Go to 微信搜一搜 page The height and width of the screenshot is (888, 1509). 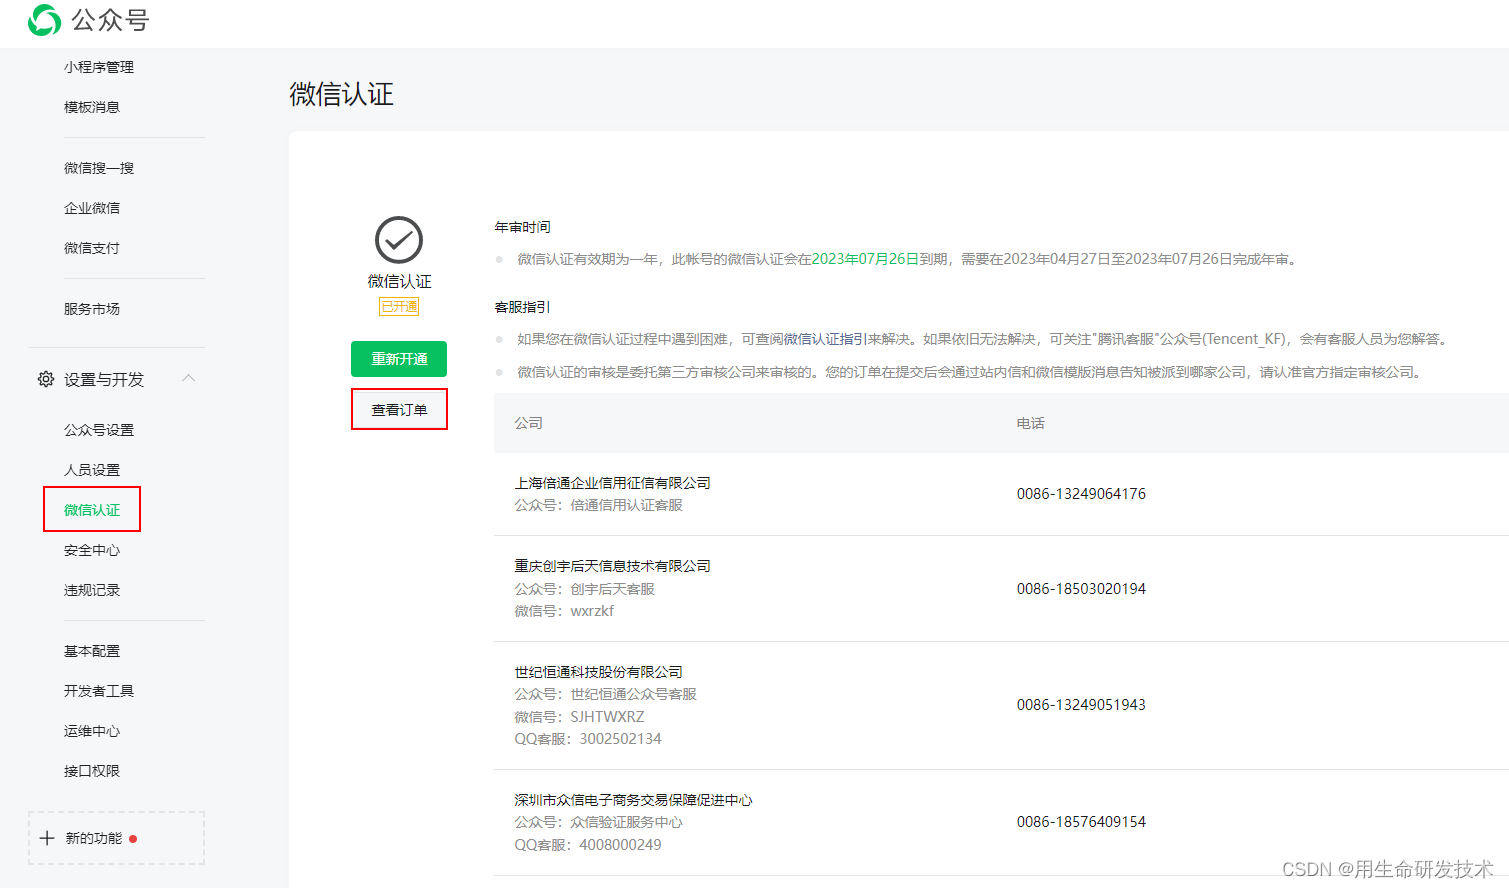[x=99, y=168]
